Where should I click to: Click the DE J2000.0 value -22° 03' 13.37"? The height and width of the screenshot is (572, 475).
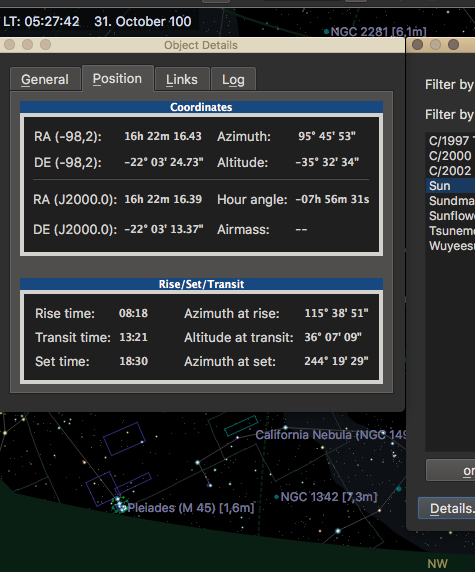(x=164, y=229)
